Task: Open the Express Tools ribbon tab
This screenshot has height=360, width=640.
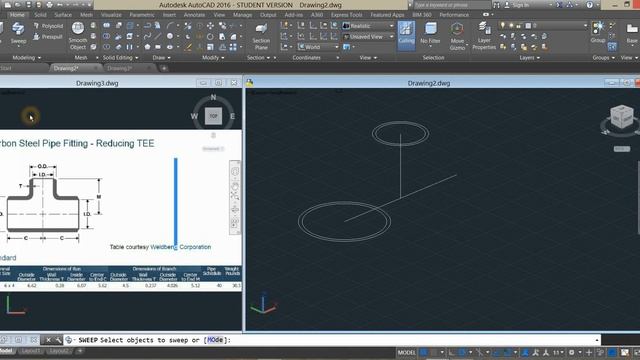Action: [x=347, y=15]
